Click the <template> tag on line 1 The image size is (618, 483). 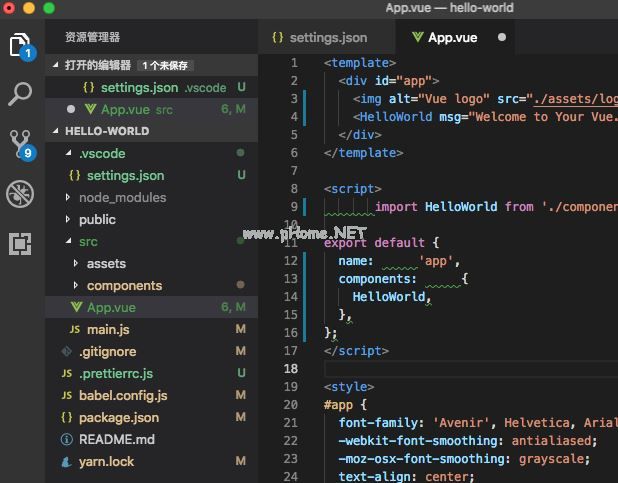360,63
